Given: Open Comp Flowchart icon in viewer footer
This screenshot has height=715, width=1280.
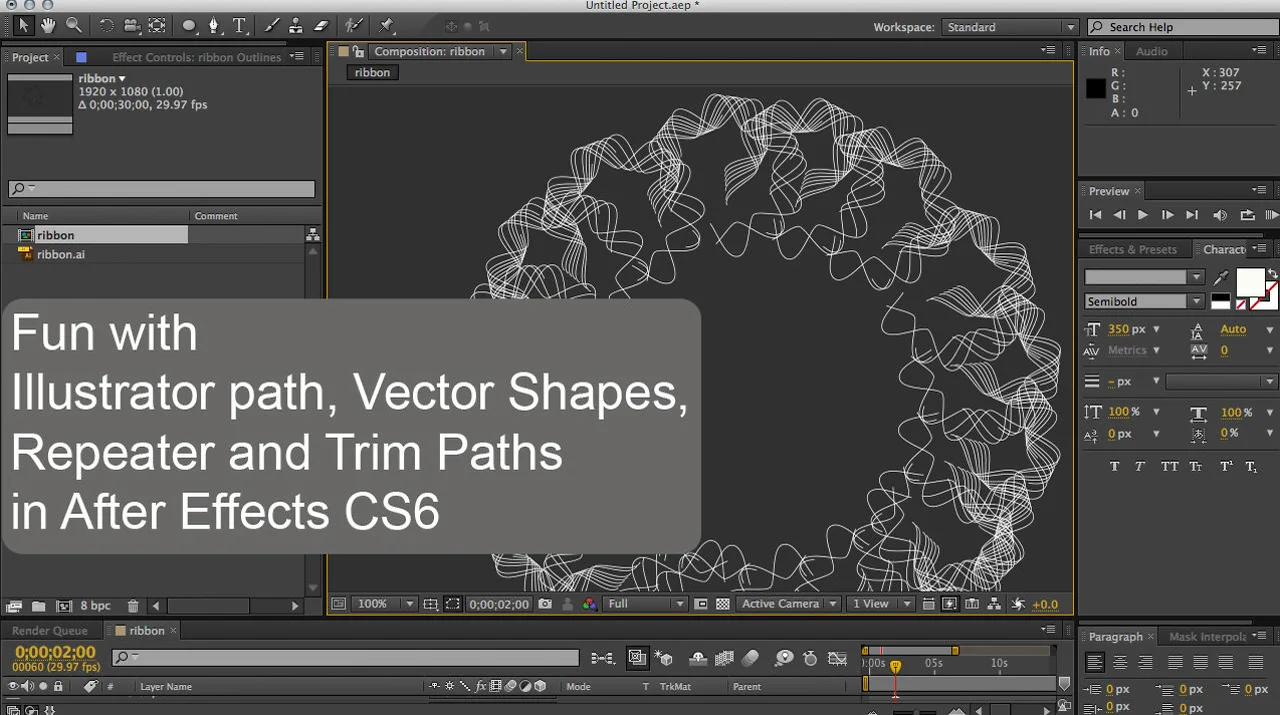Looking at the screenshot, I should [994, 604].
